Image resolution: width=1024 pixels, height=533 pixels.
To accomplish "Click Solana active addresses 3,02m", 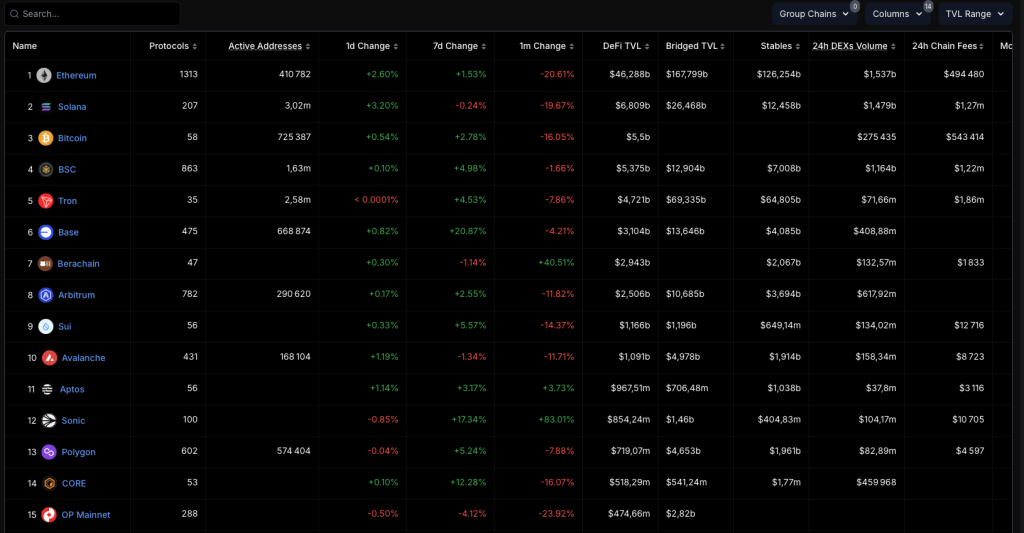I will pyautogui.click(x=298, y=105).
